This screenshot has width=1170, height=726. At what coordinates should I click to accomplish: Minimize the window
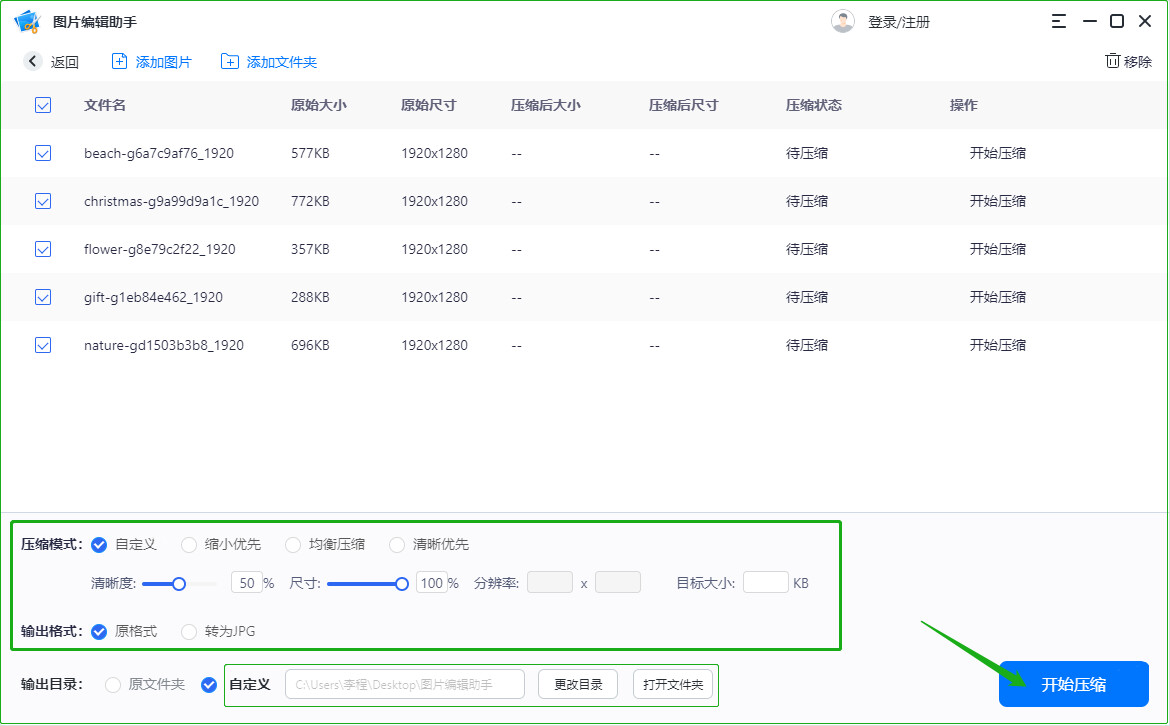(x=1089, y=22)
